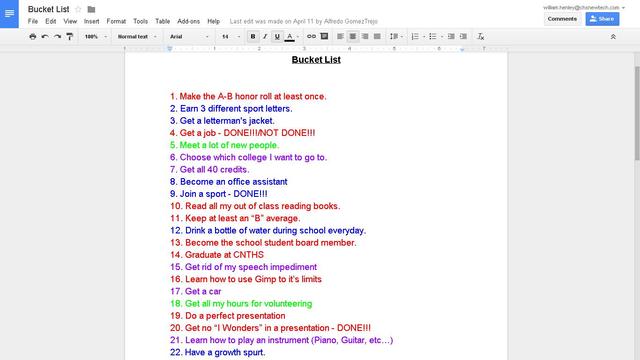
Task: Click the insert comment icon
Action: pos(324,37)
